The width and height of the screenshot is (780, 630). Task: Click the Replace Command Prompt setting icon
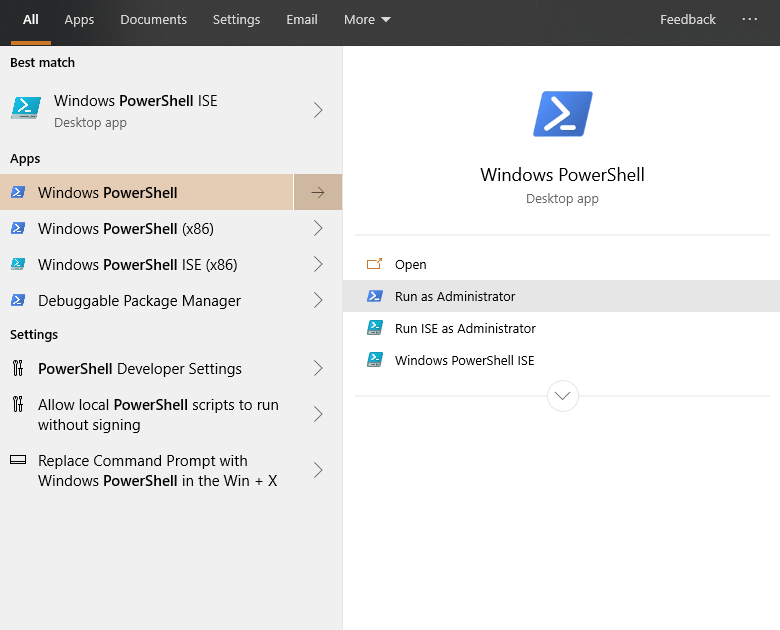[17, 461]
